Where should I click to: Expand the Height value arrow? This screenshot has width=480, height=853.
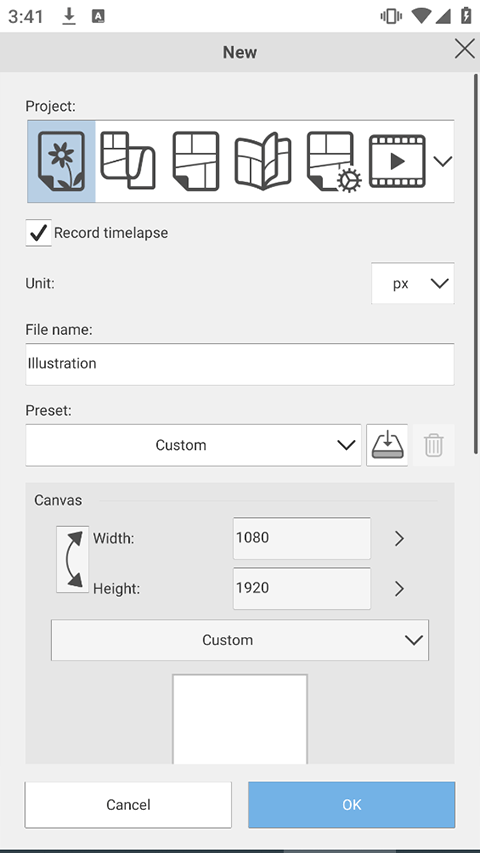pyautogui.click(x=399, y=589)
